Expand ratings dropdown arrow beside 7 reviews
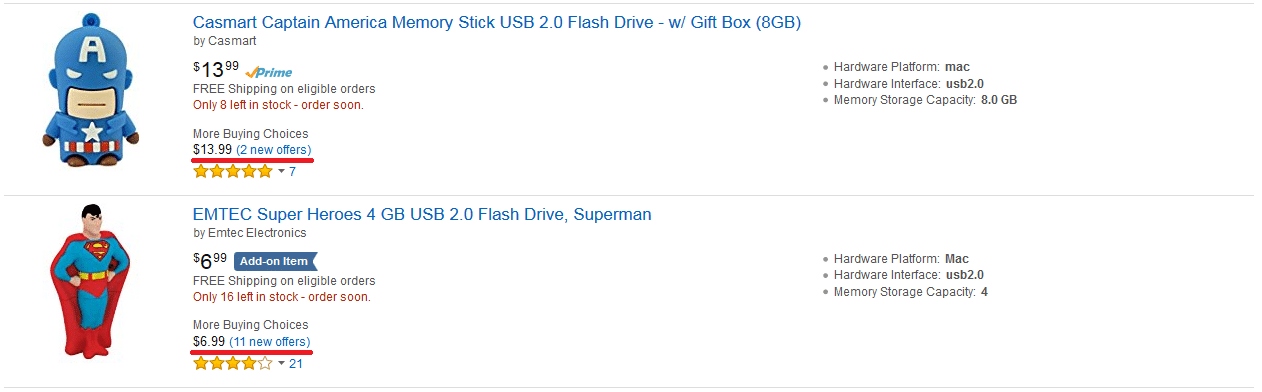 [281, 172]
